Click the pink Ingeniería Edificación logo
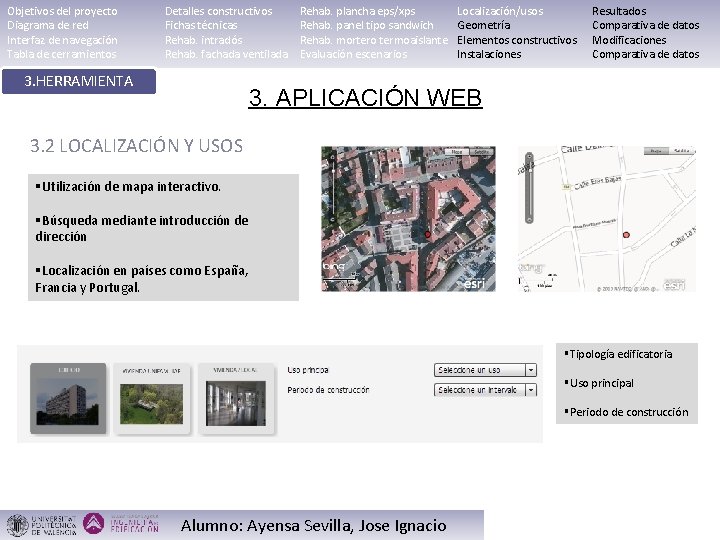Screen dimensions: 720x540 [121, 524]
